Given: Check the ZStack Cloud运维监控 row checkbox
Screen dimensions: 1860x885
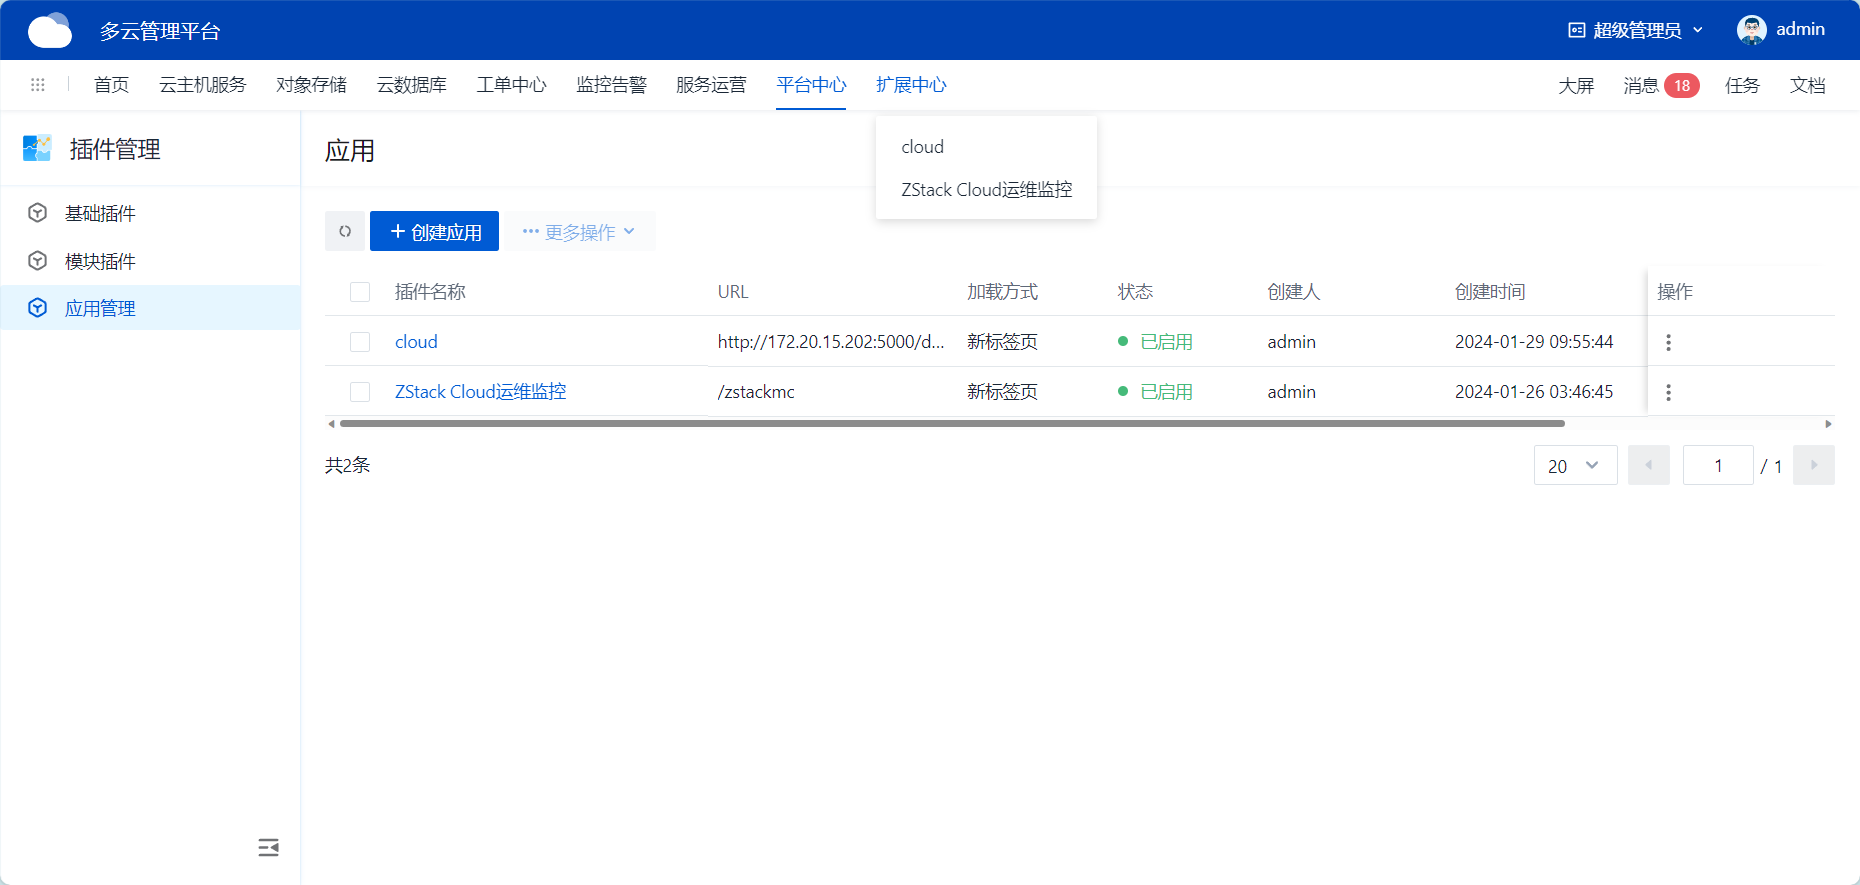Looking at the screenshot, I should pos(360,392).
